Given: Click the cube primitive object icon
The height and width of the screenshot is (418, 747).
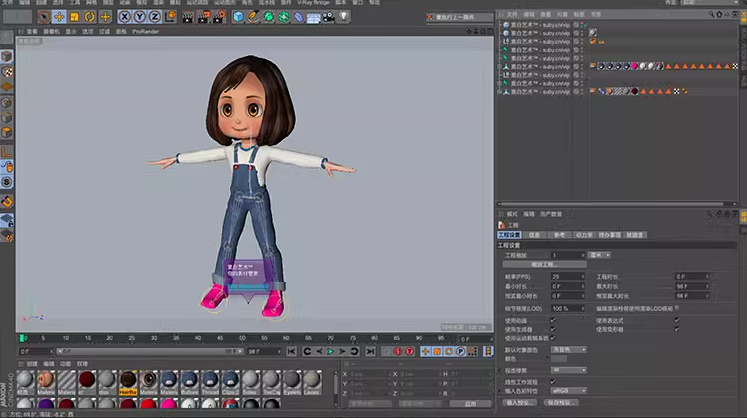Looking at the screenshot, I should click(x=239, y=17).
